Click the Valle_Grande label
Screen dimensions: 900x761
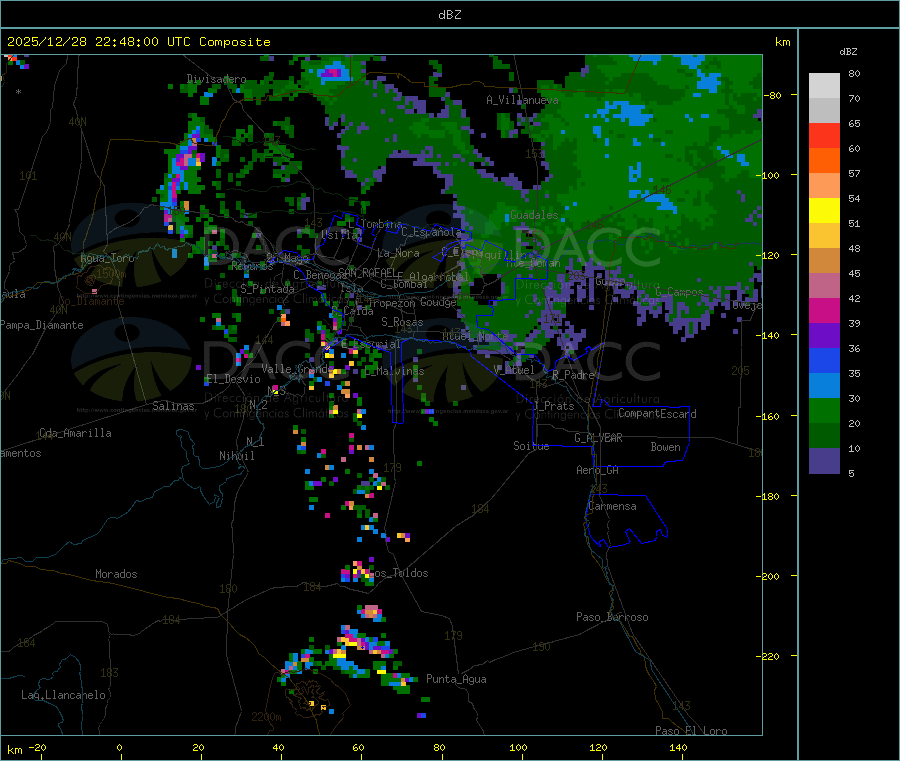[x=297, y=369]
